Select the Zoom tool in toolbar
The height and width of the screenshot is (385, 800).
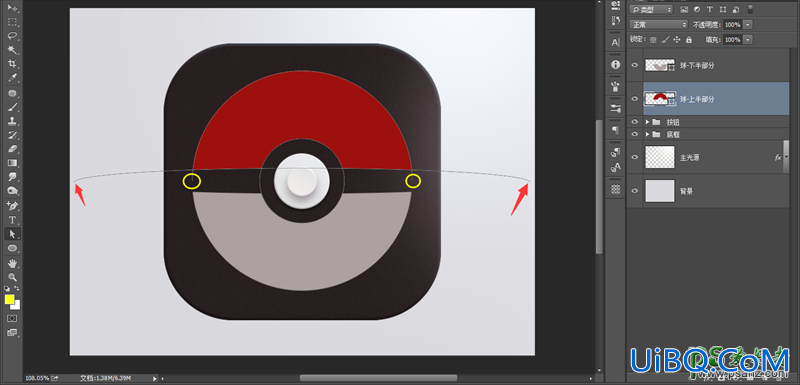13,277
